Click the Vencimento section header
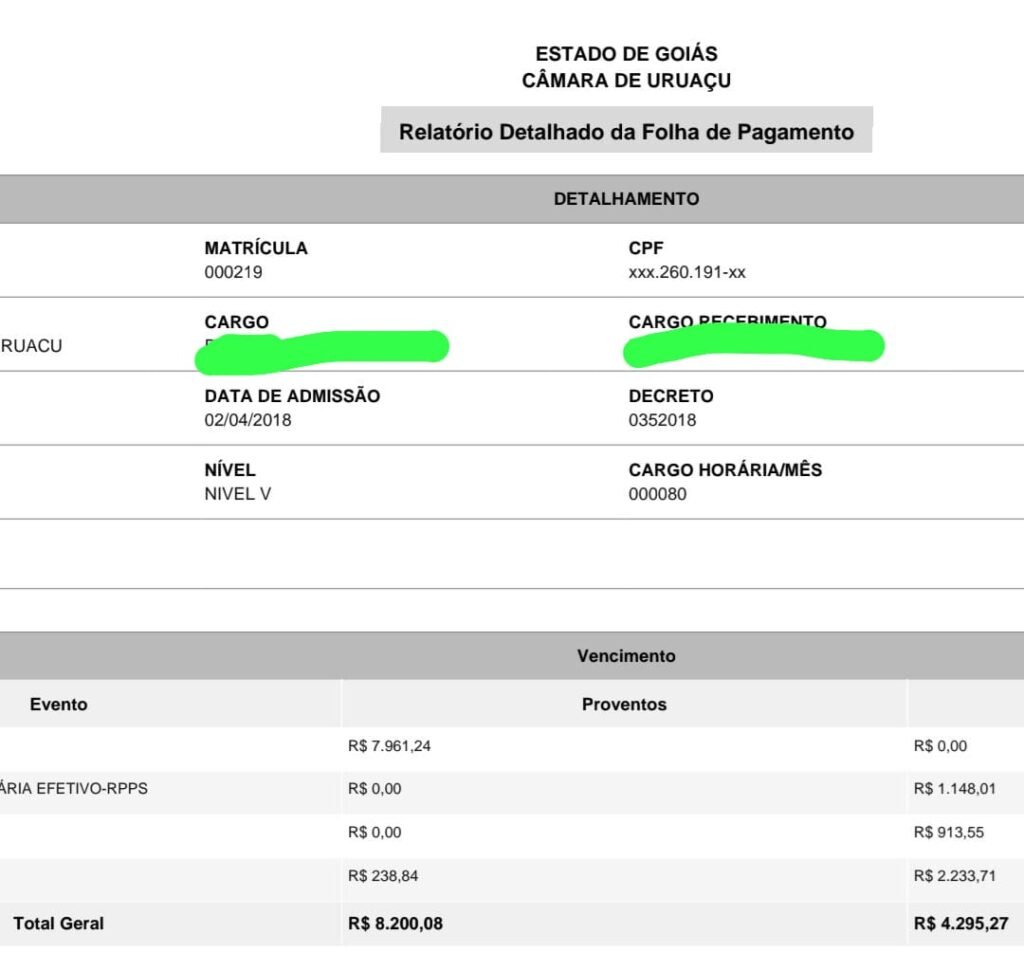Screen dimensions: 1024x971 626,656
